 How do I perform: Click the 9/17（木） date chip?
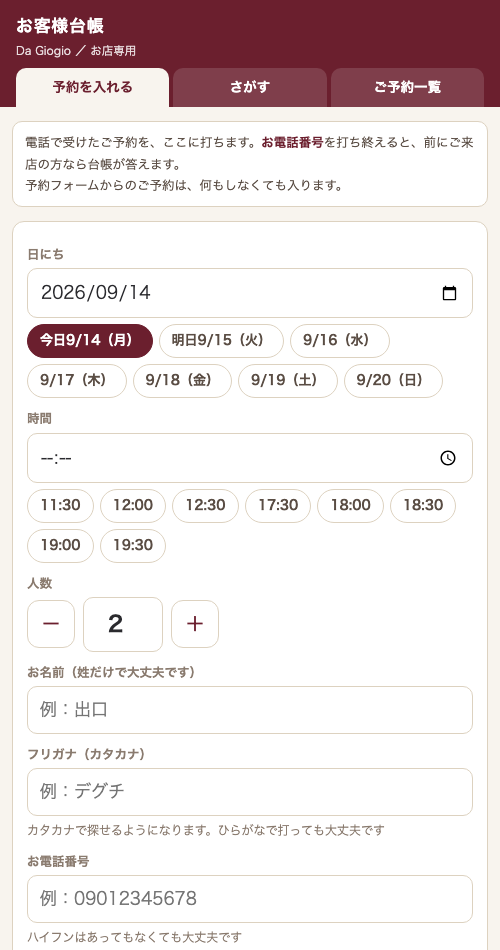77,380
